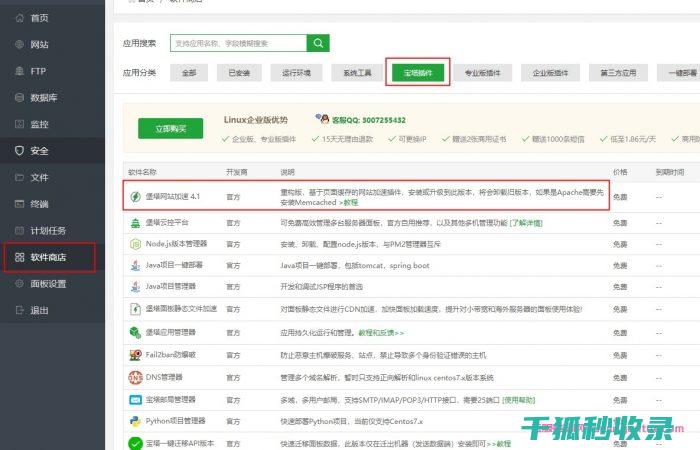
Task: Select the 运行环境 category tab
Action: coord(296,73)
